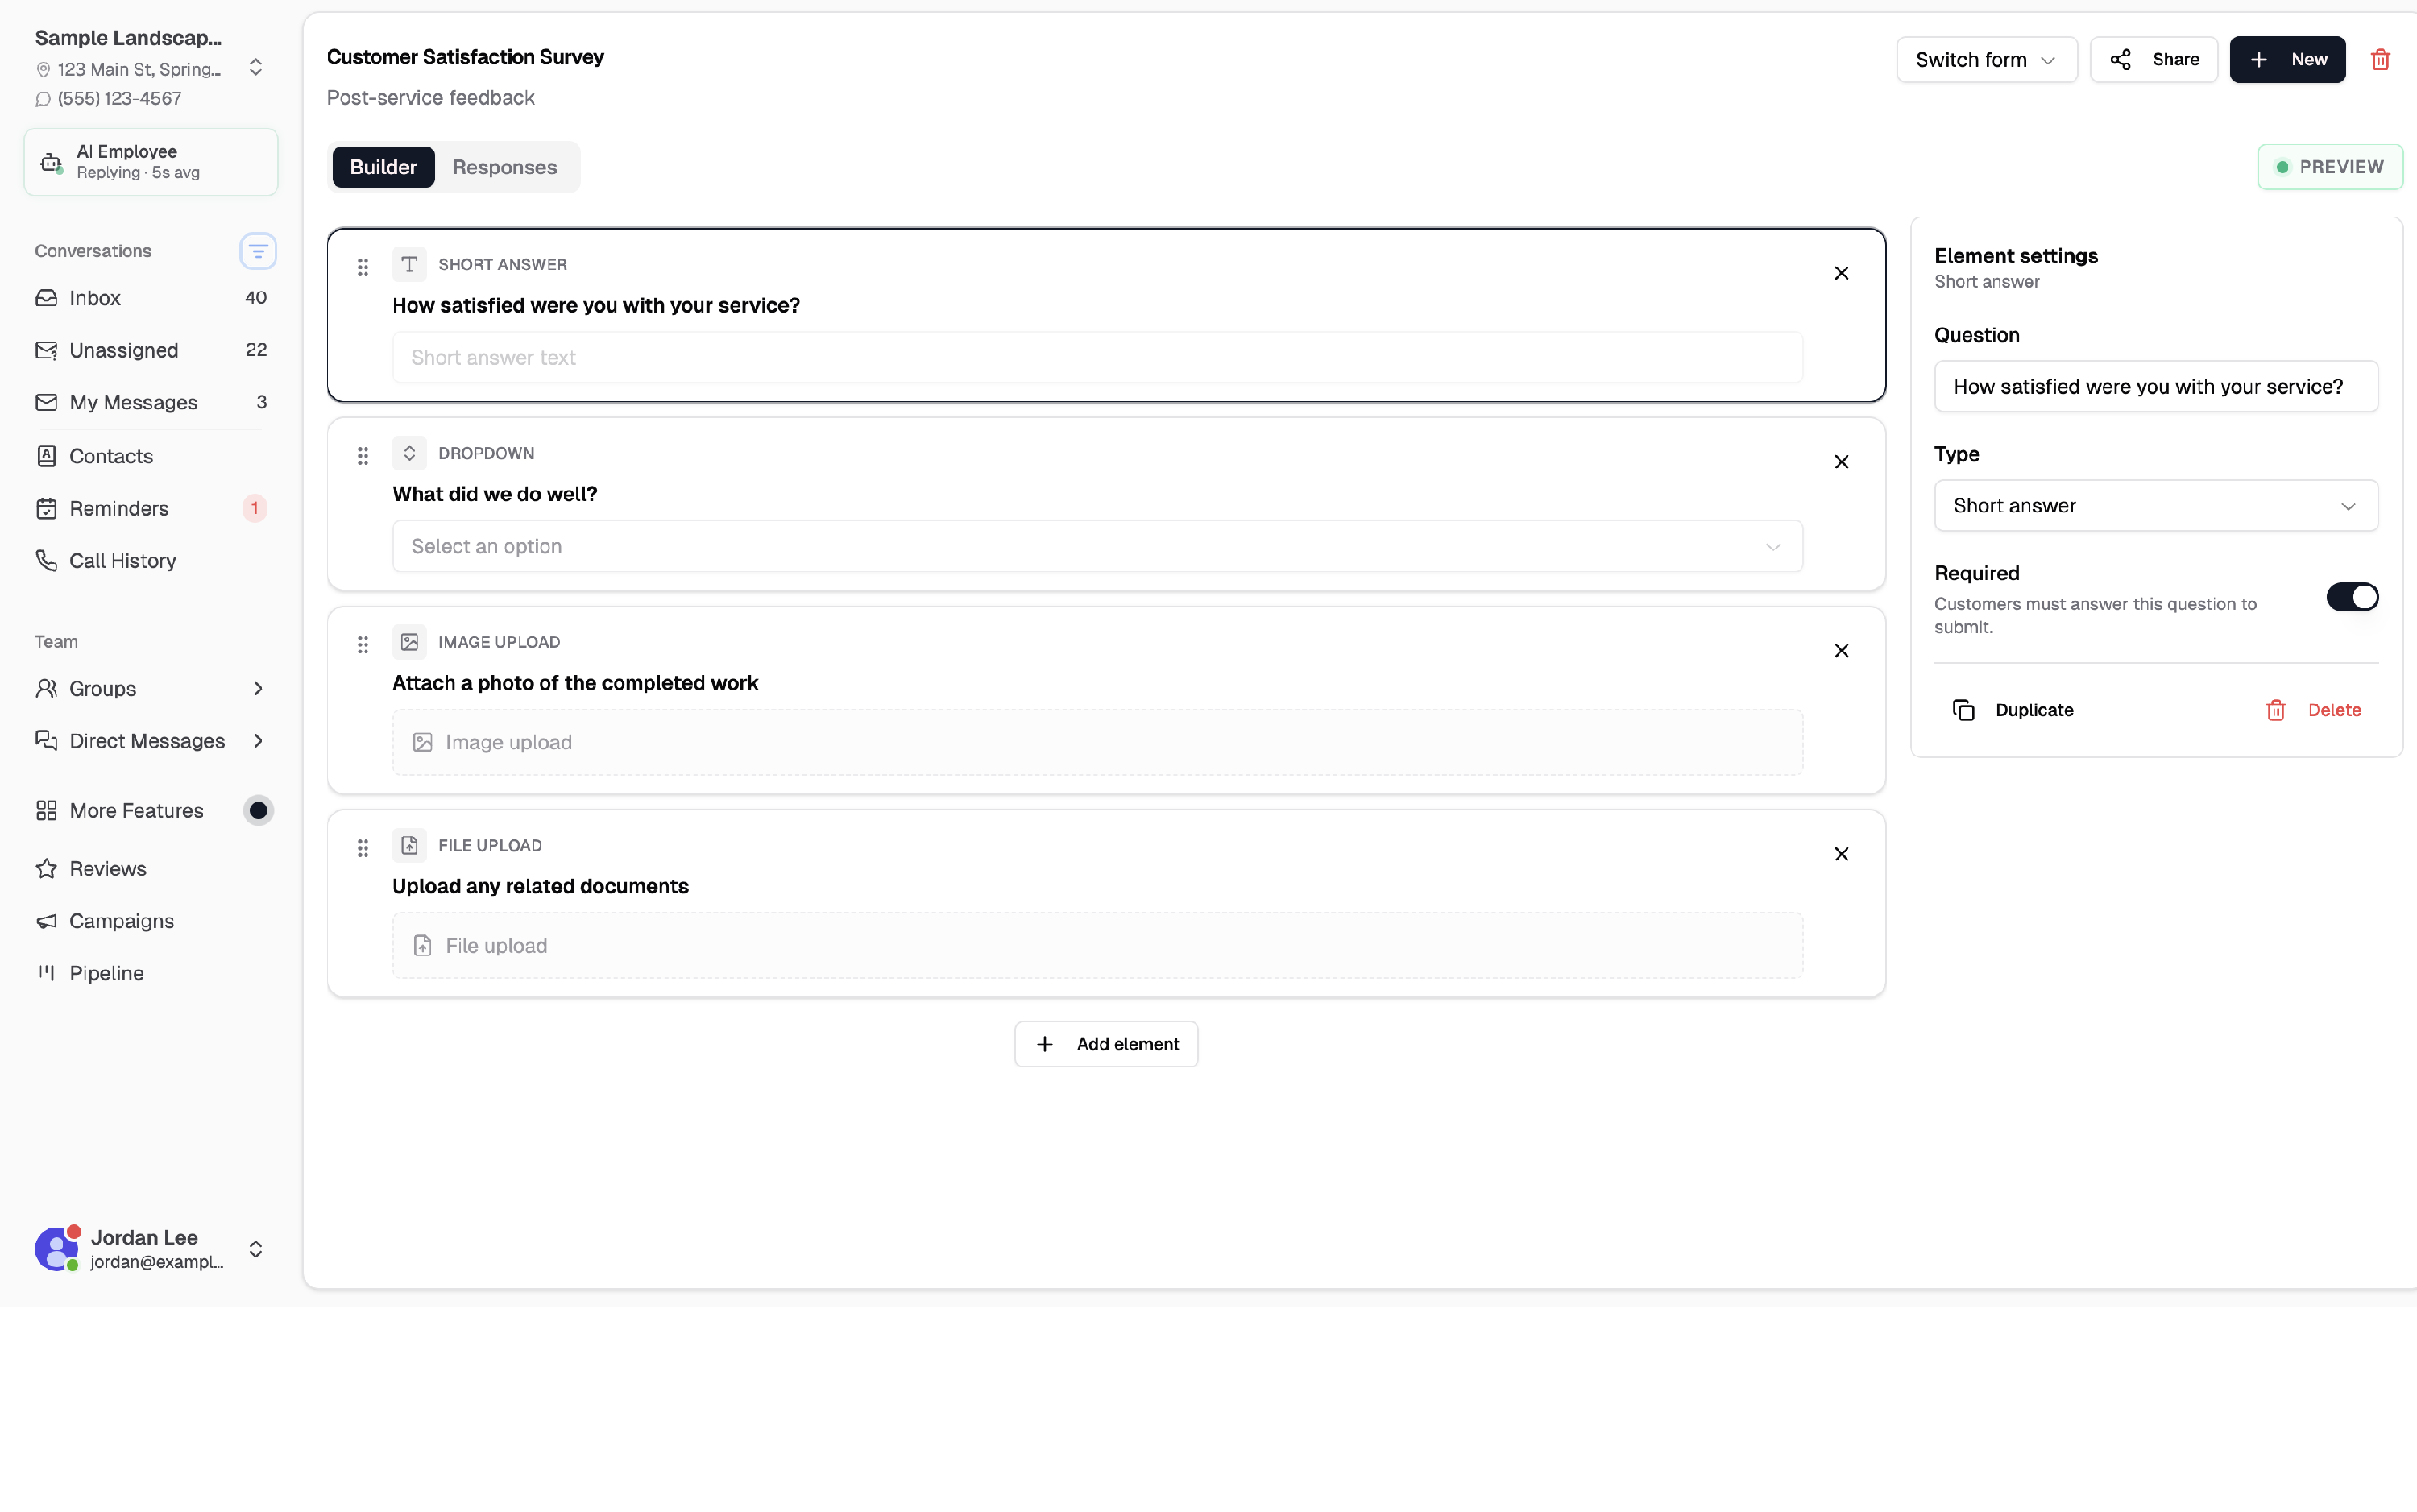Screen dimensions: 2417x1512
Task: Click the Add element button
Action: [x=1106, y=1044]
